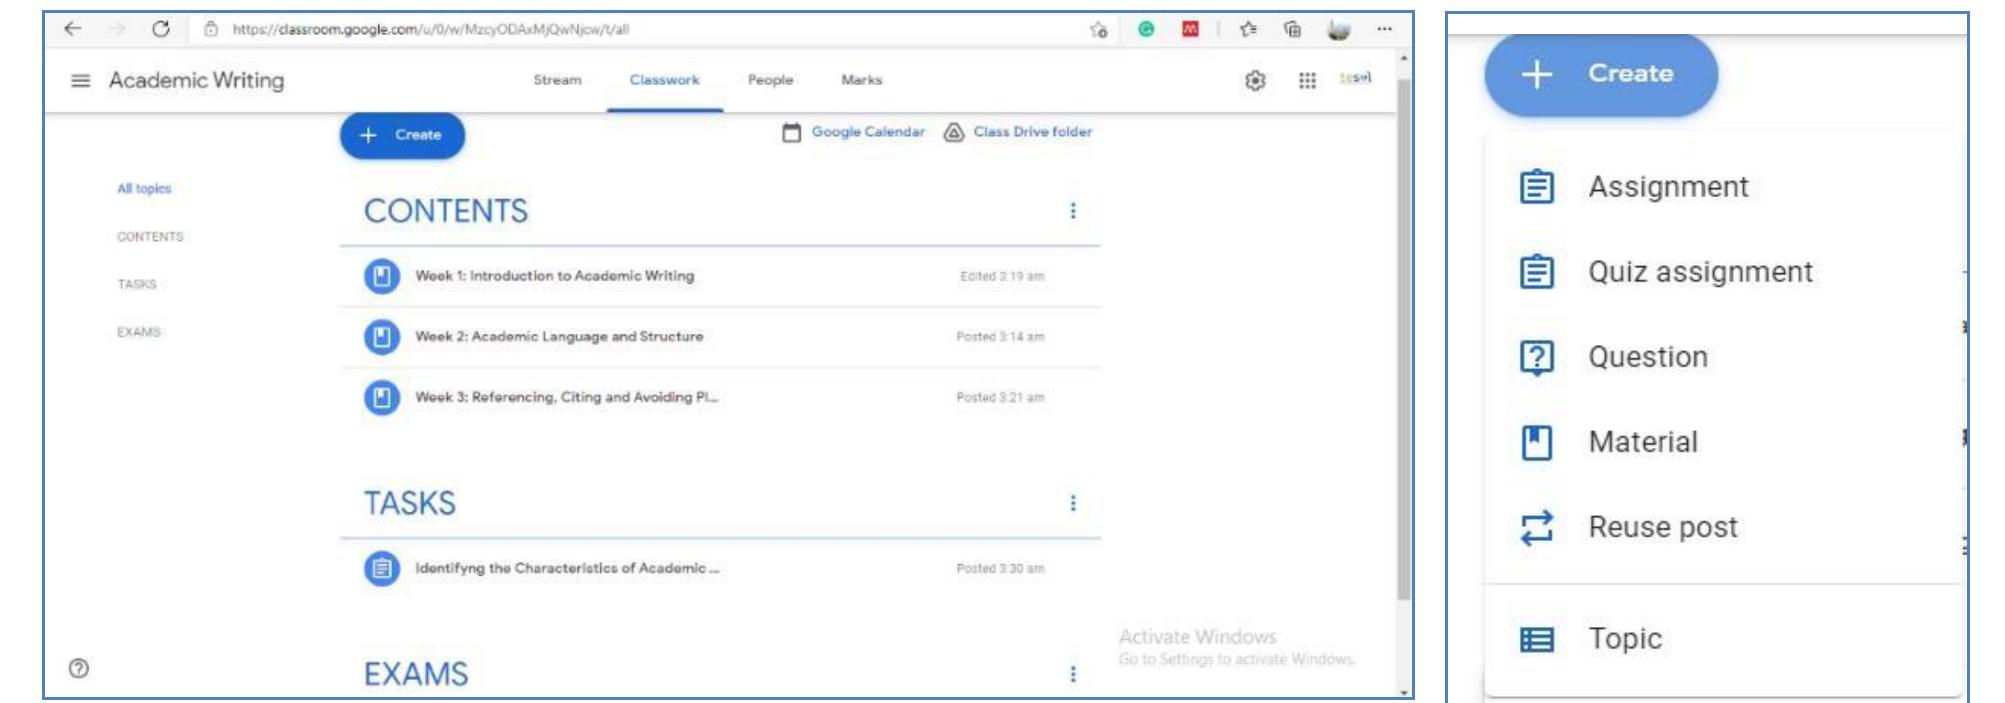
Task: Open the browser collections icon
Action: pyautogui.click(x=1292, y=29)
